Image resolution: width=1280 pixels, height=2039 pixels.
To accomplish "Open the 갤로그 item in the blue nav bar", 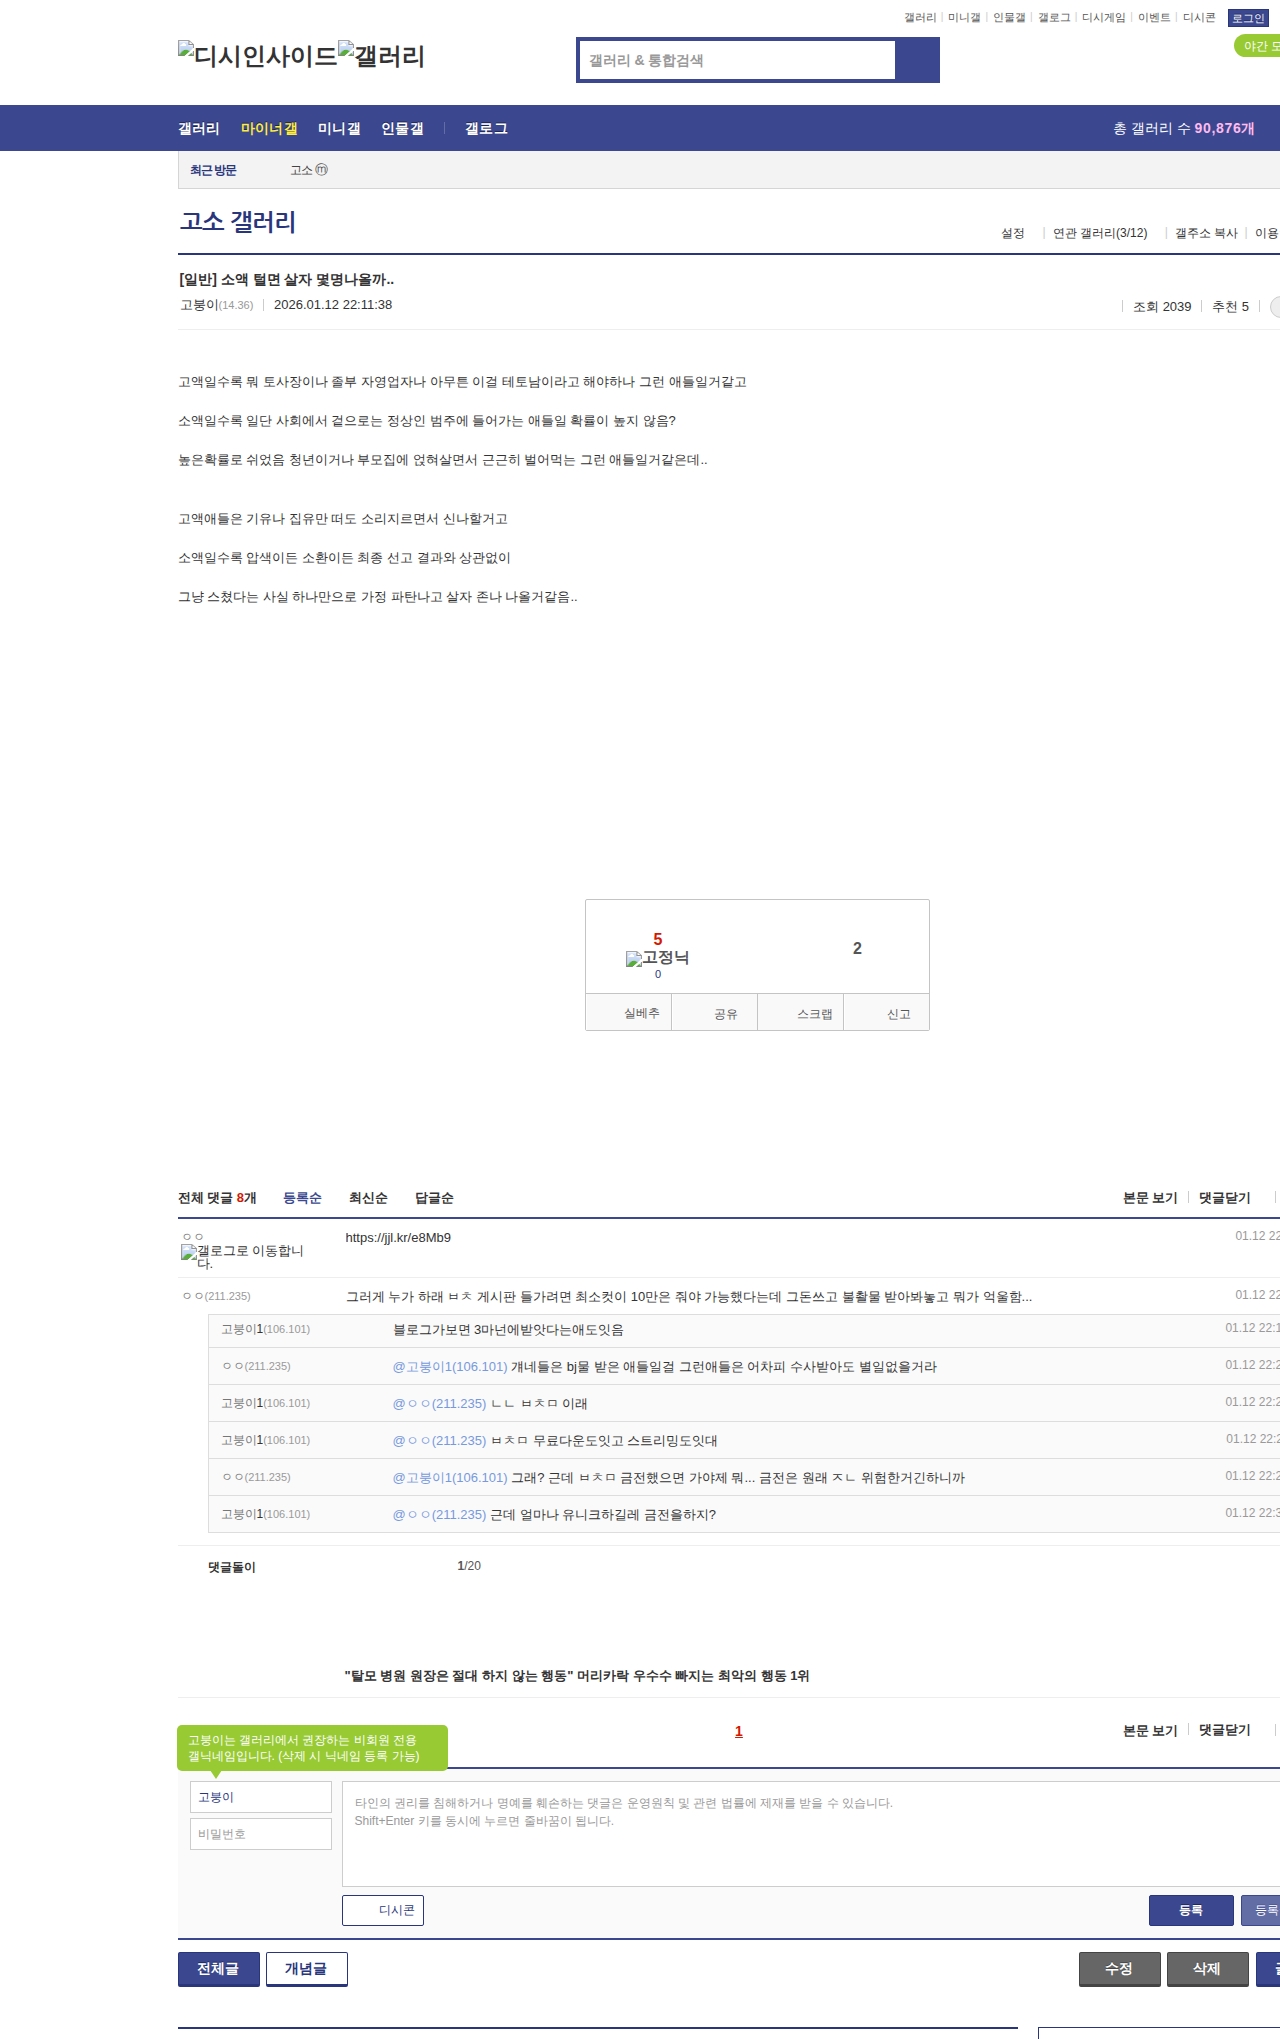I will (486, 128).
